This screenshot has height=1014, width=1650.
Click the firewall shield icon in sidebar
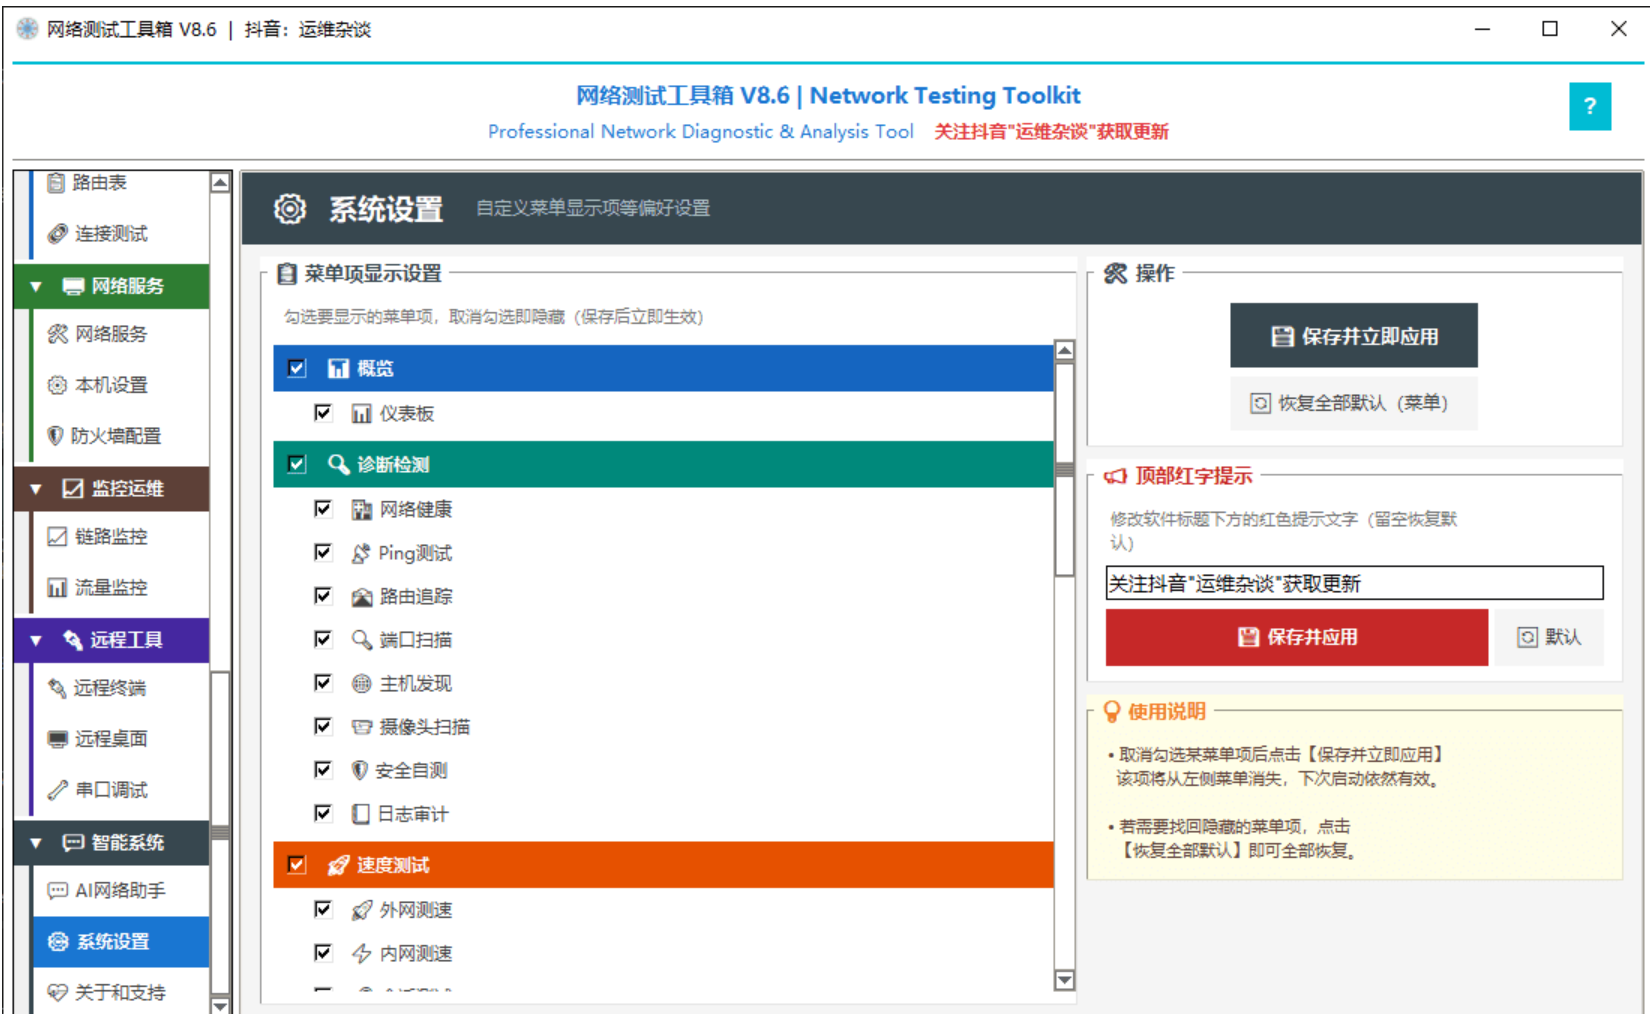pyautogui.click(x=56, y=435)
